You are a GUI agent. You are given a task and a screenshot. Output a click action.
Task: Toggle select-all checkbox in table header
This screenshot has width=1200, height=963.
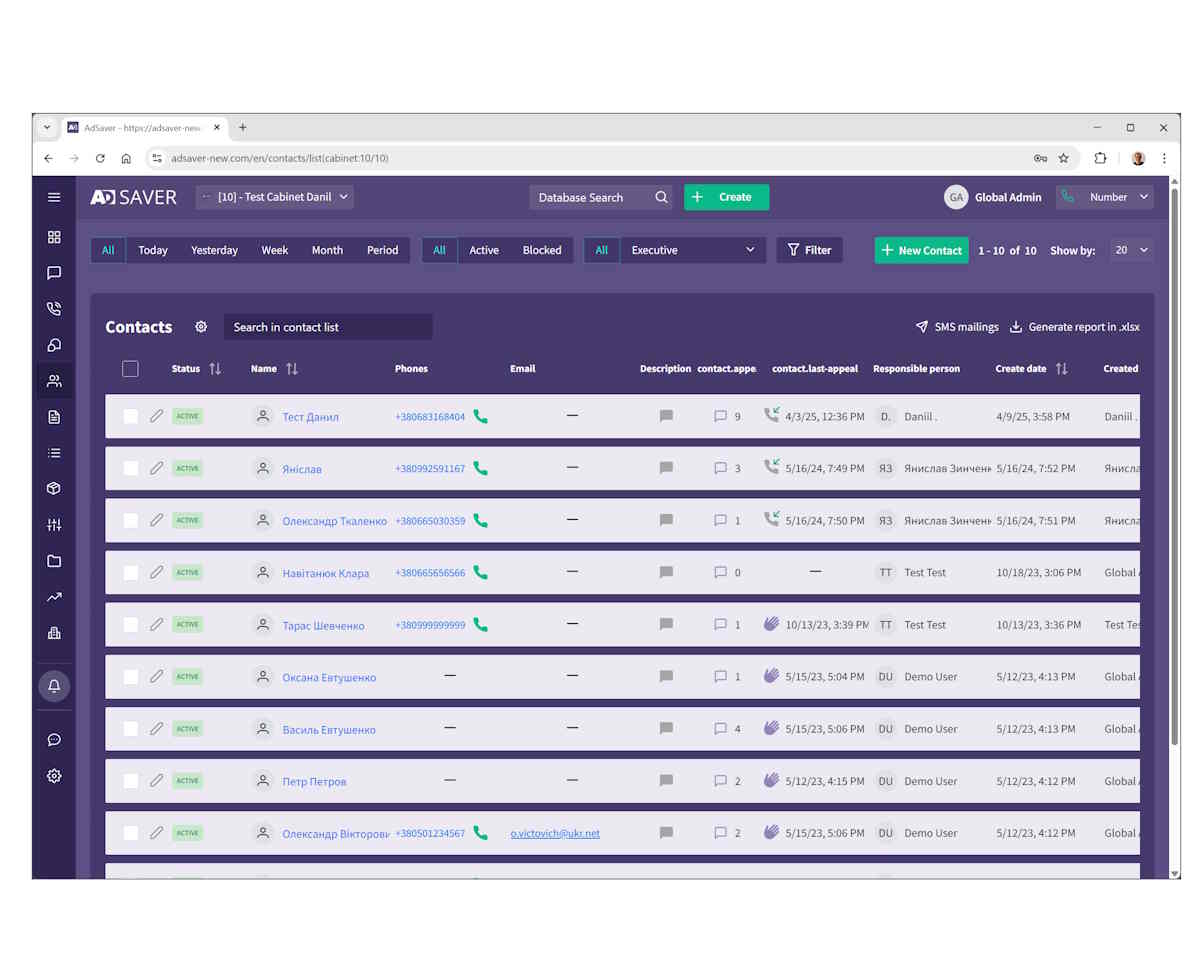(130, 369)
